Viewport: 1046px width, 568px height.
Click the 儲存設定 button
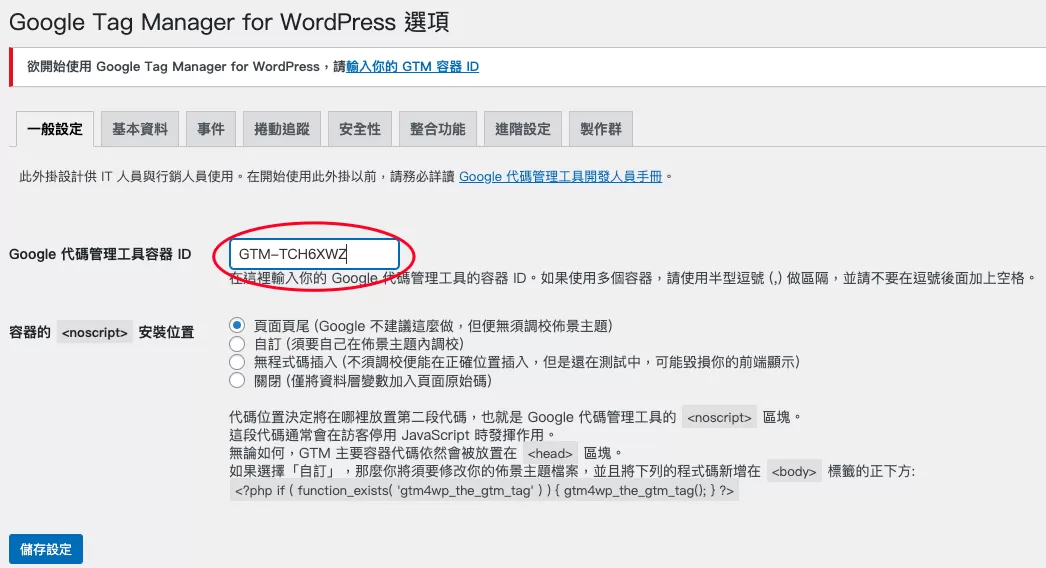click(46, 549)
